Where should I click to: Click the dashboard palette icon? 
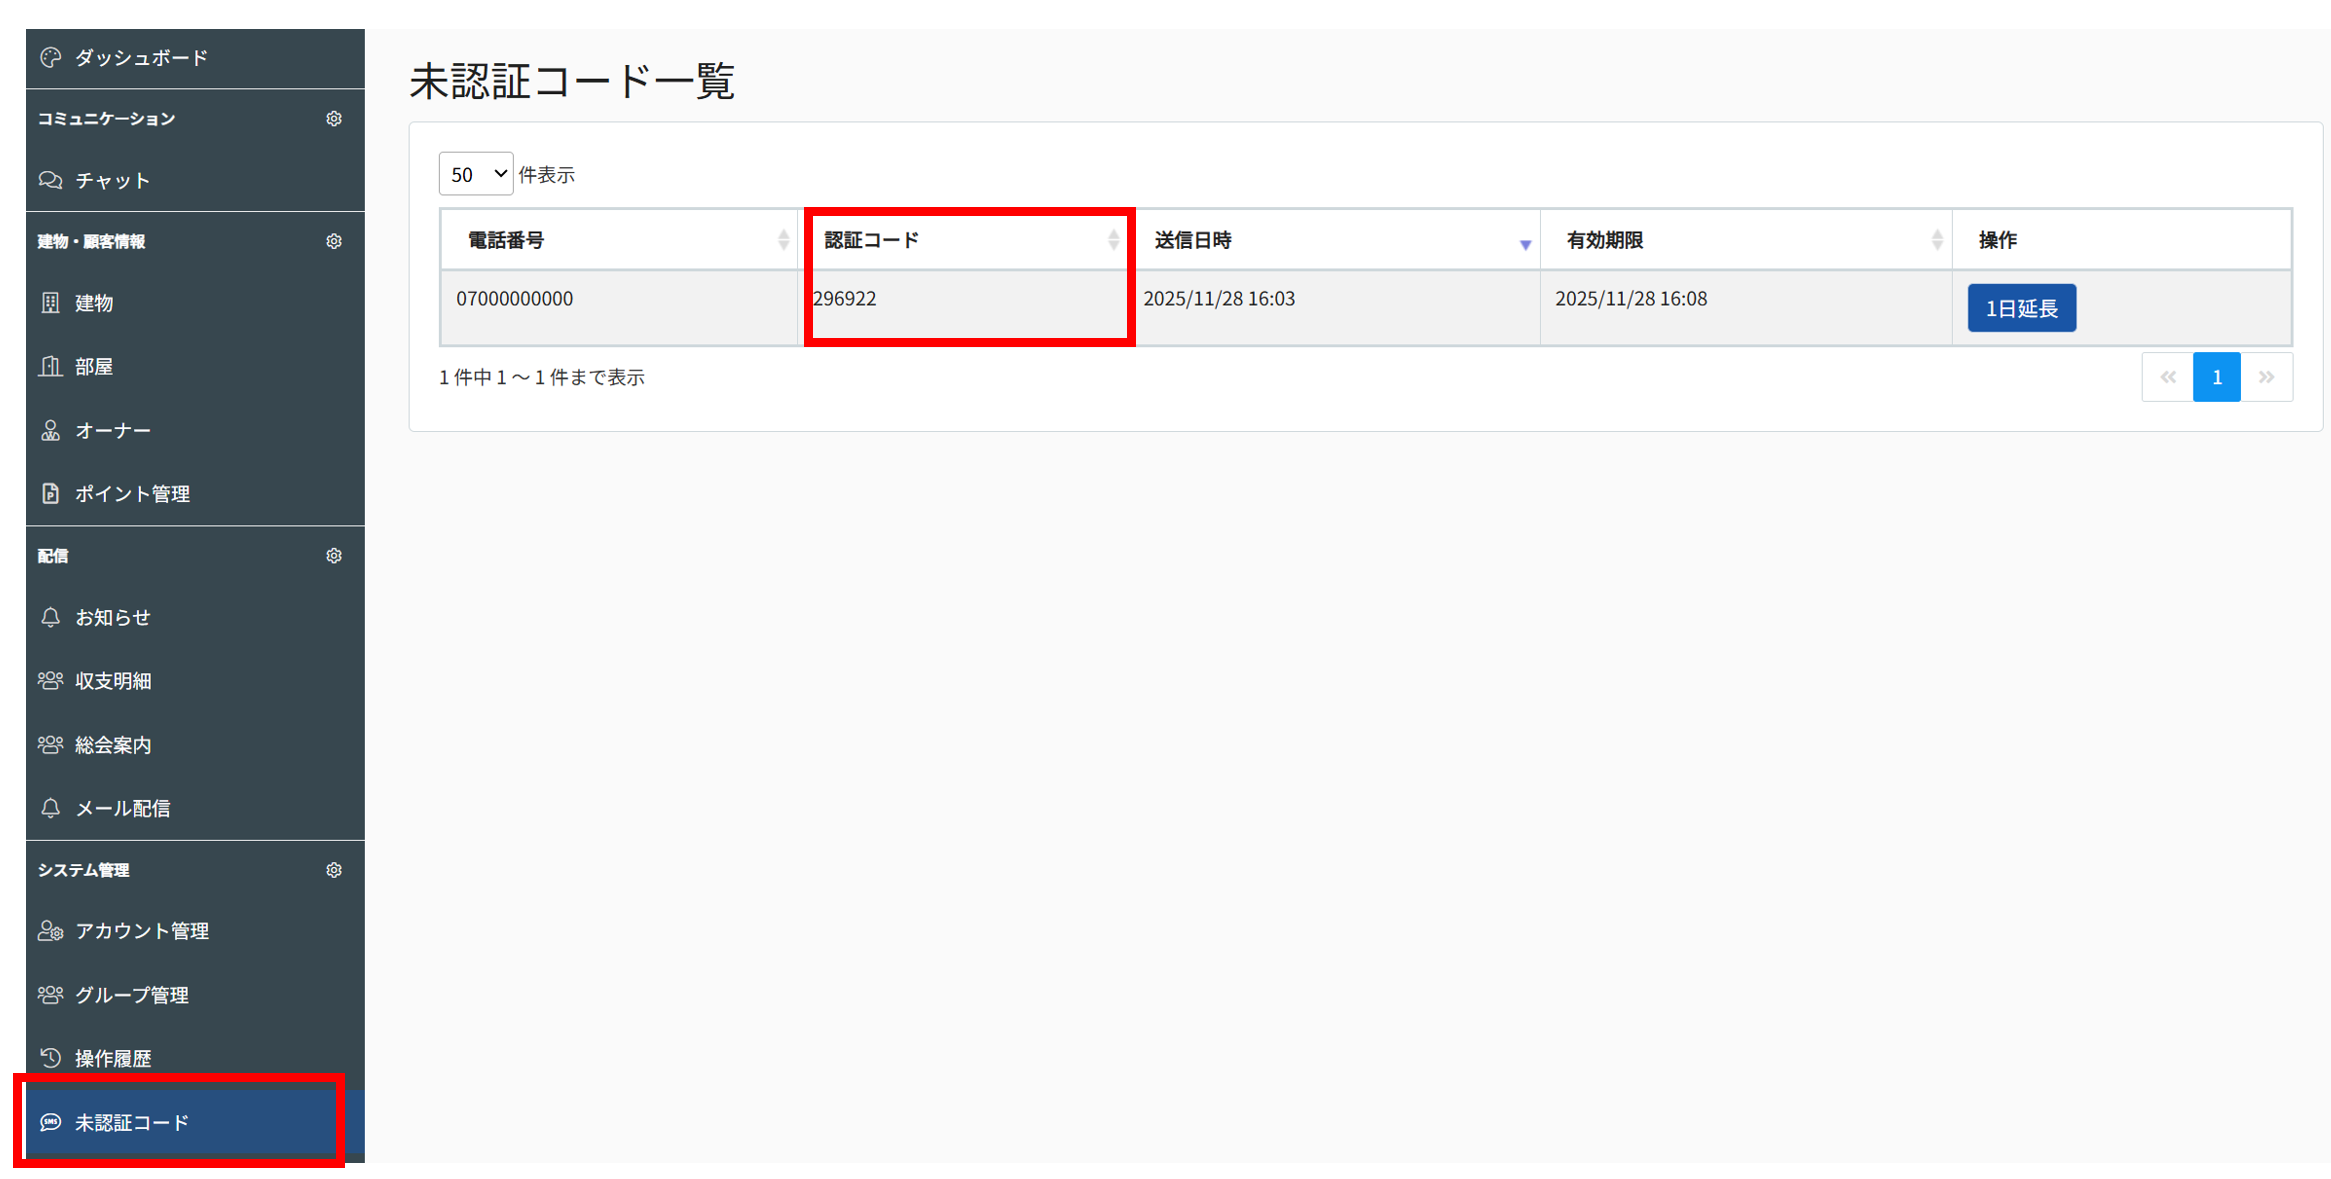click(51, 58)
